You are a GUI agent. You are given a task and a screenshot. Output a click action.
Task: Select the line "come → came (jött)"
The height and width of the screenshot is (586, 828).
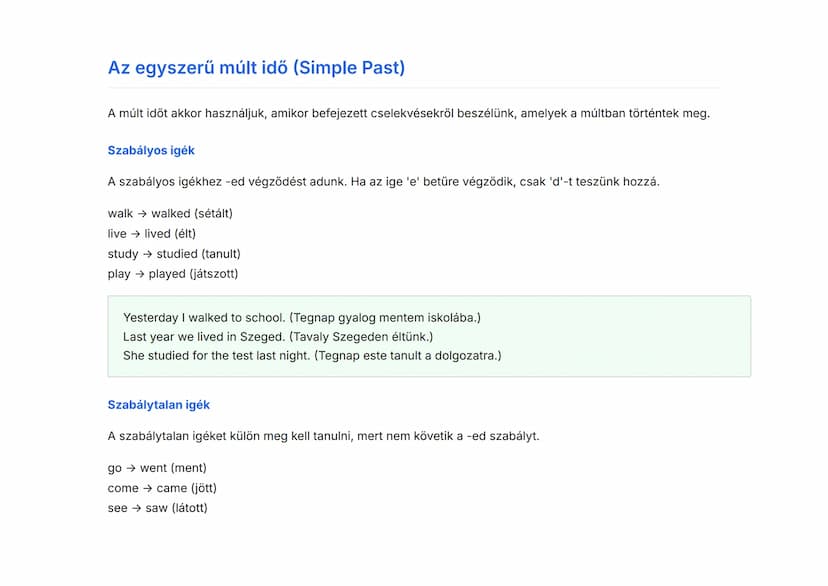tap(162, 488)
